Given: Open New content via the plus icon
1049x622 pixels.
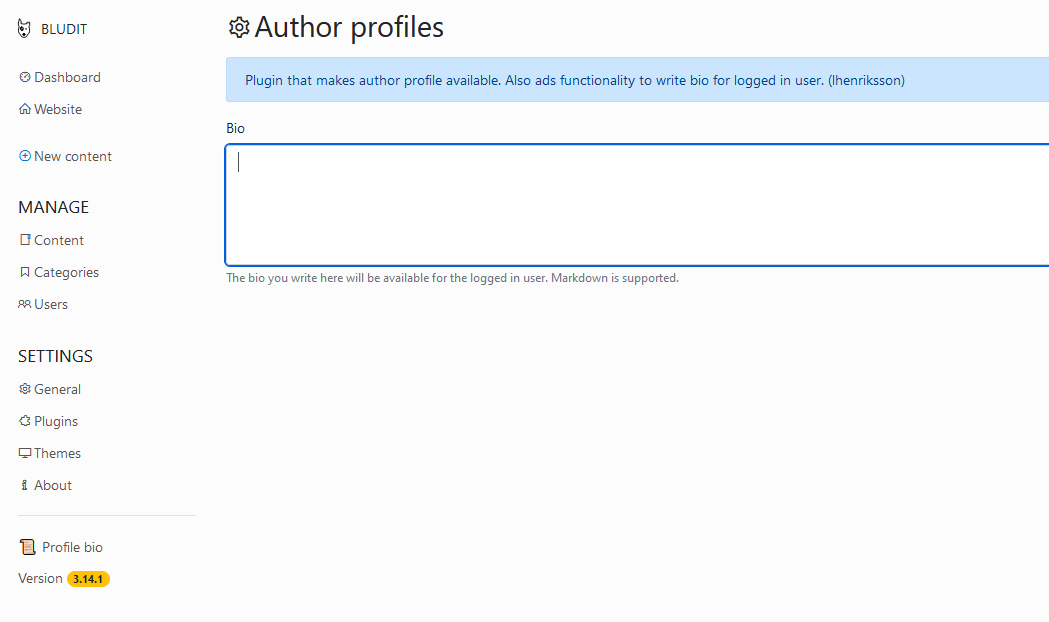Looking at the screenshot, I should tap(23, 156).
